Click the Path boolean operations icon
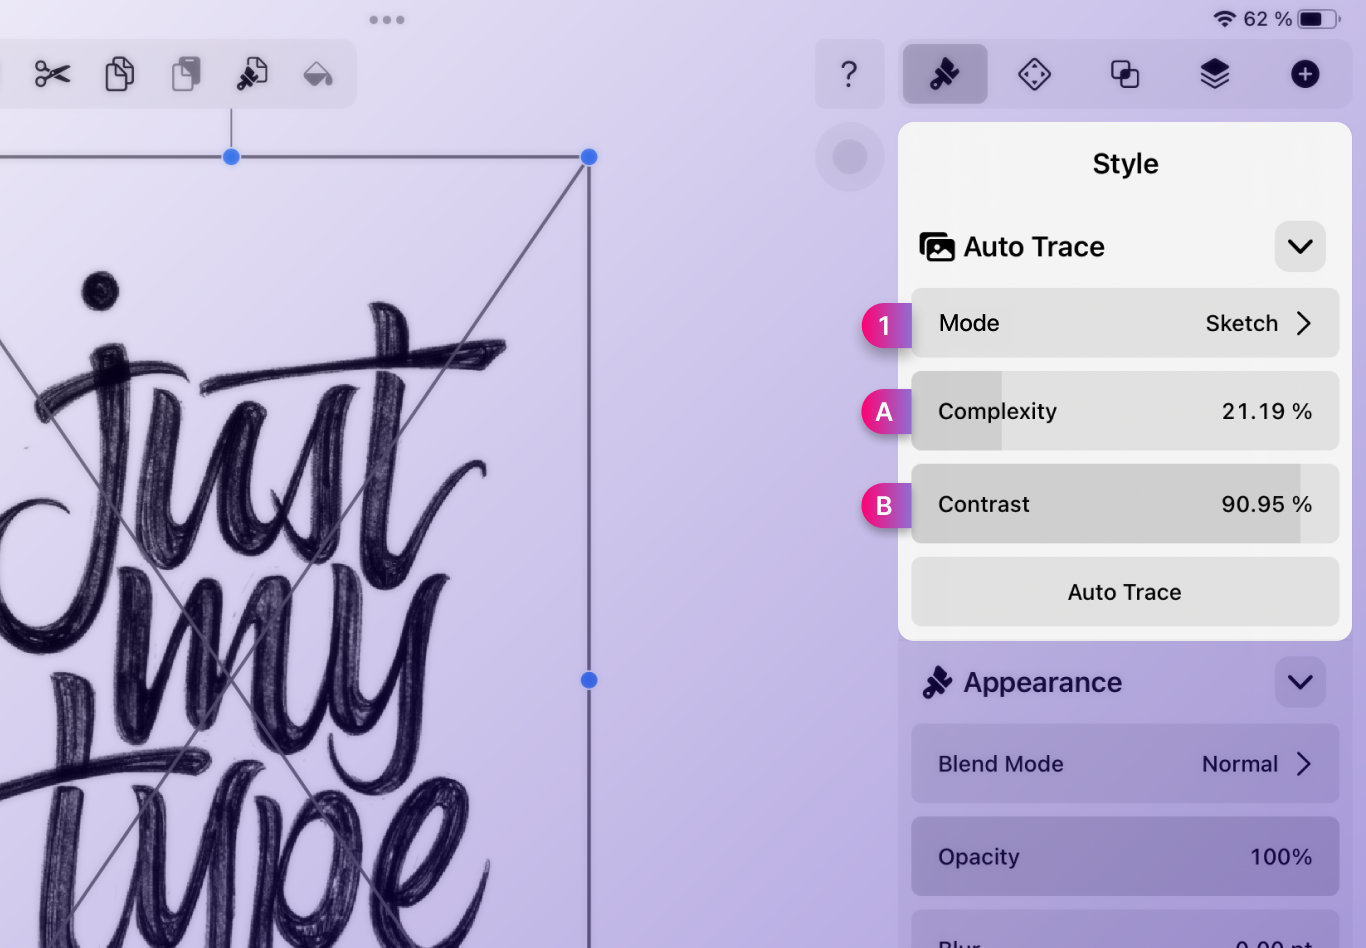The image size is (1366, 948). pos(1124,74)
